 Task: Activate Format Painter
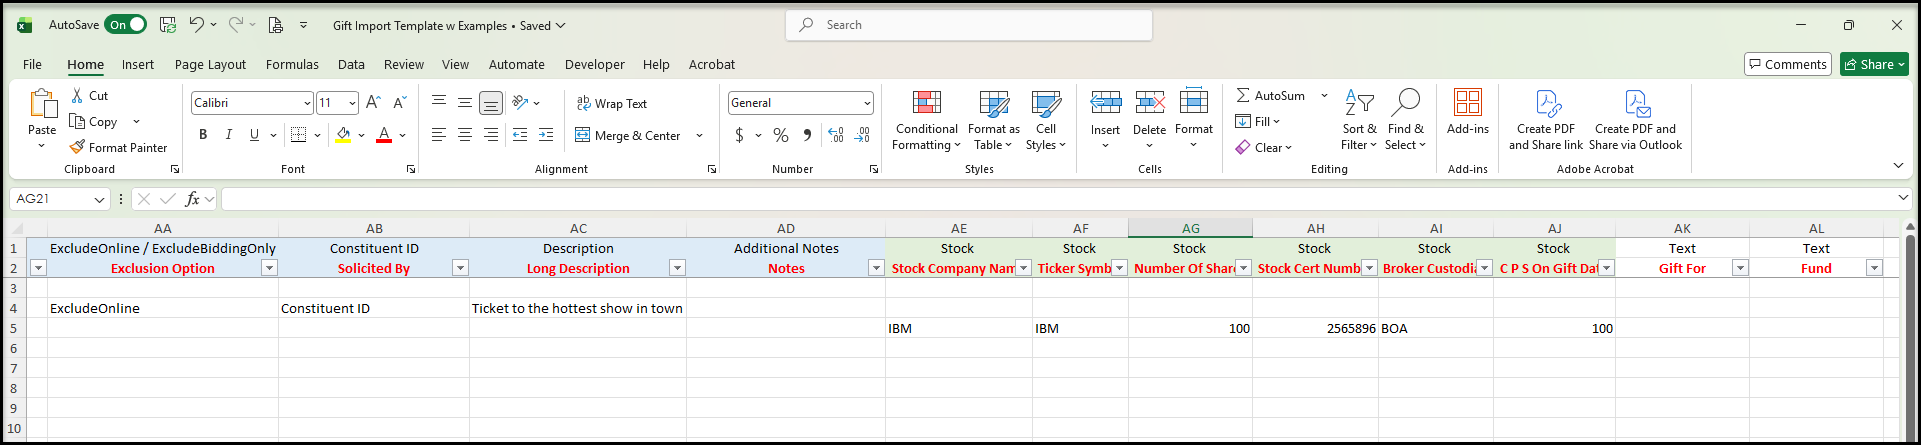click(x=118, y=148)
